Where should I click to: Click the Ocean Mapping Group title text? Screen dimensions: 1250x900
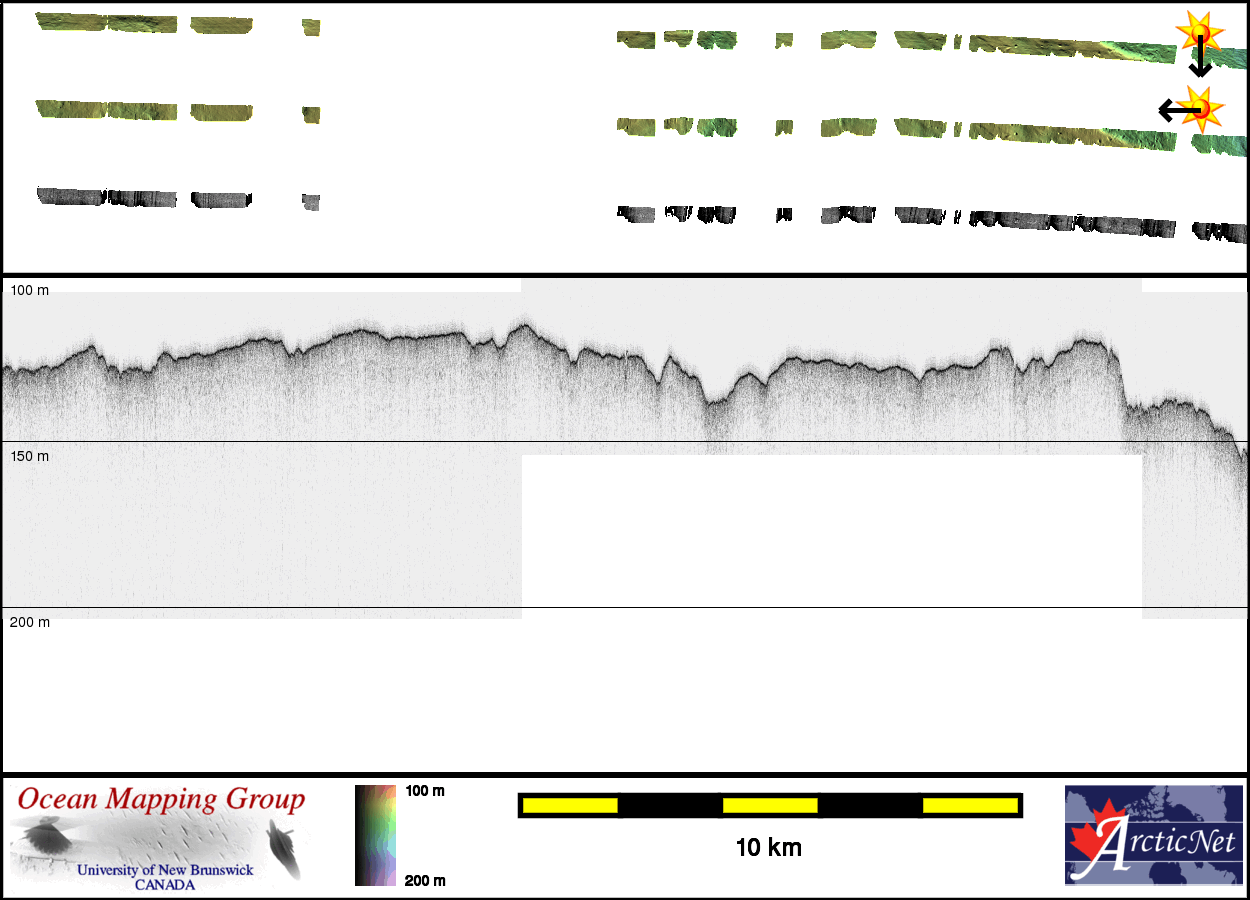point(161,800)
